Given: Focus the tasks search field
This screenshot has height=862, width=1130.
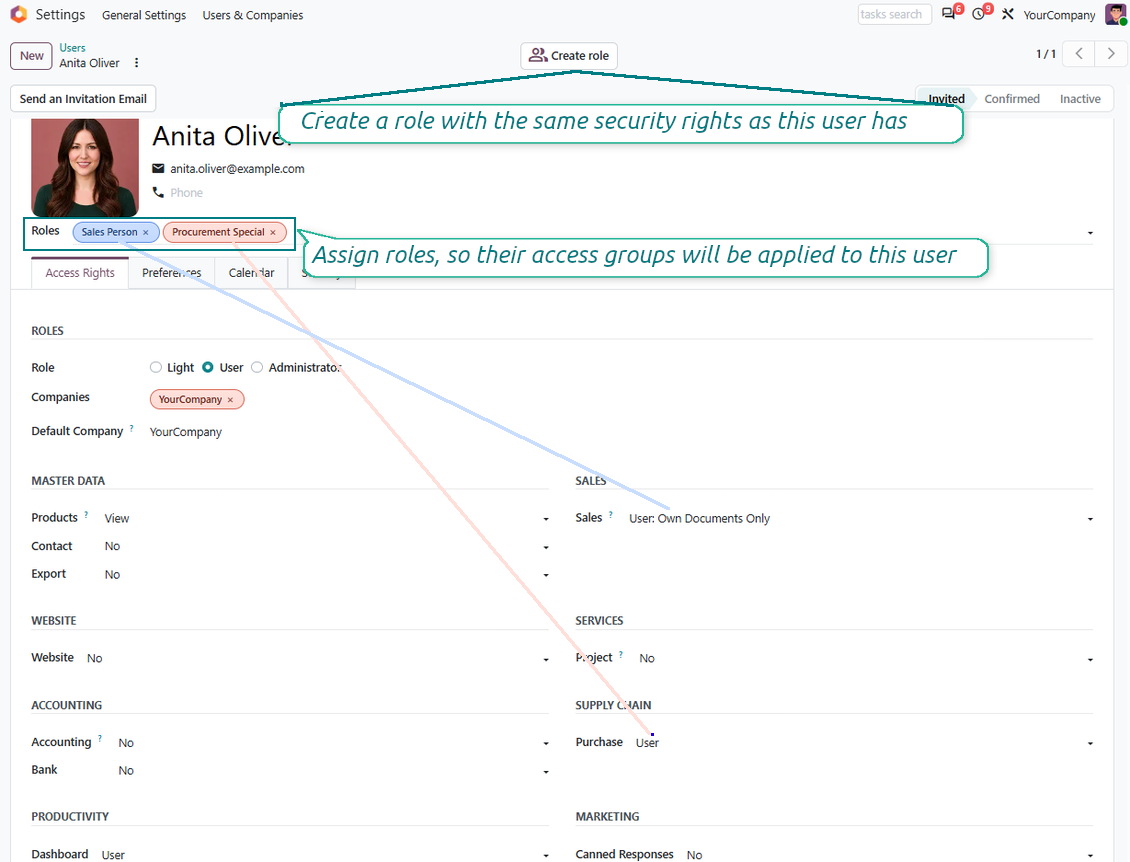Looking at the screenshot, I should point(894,14).
